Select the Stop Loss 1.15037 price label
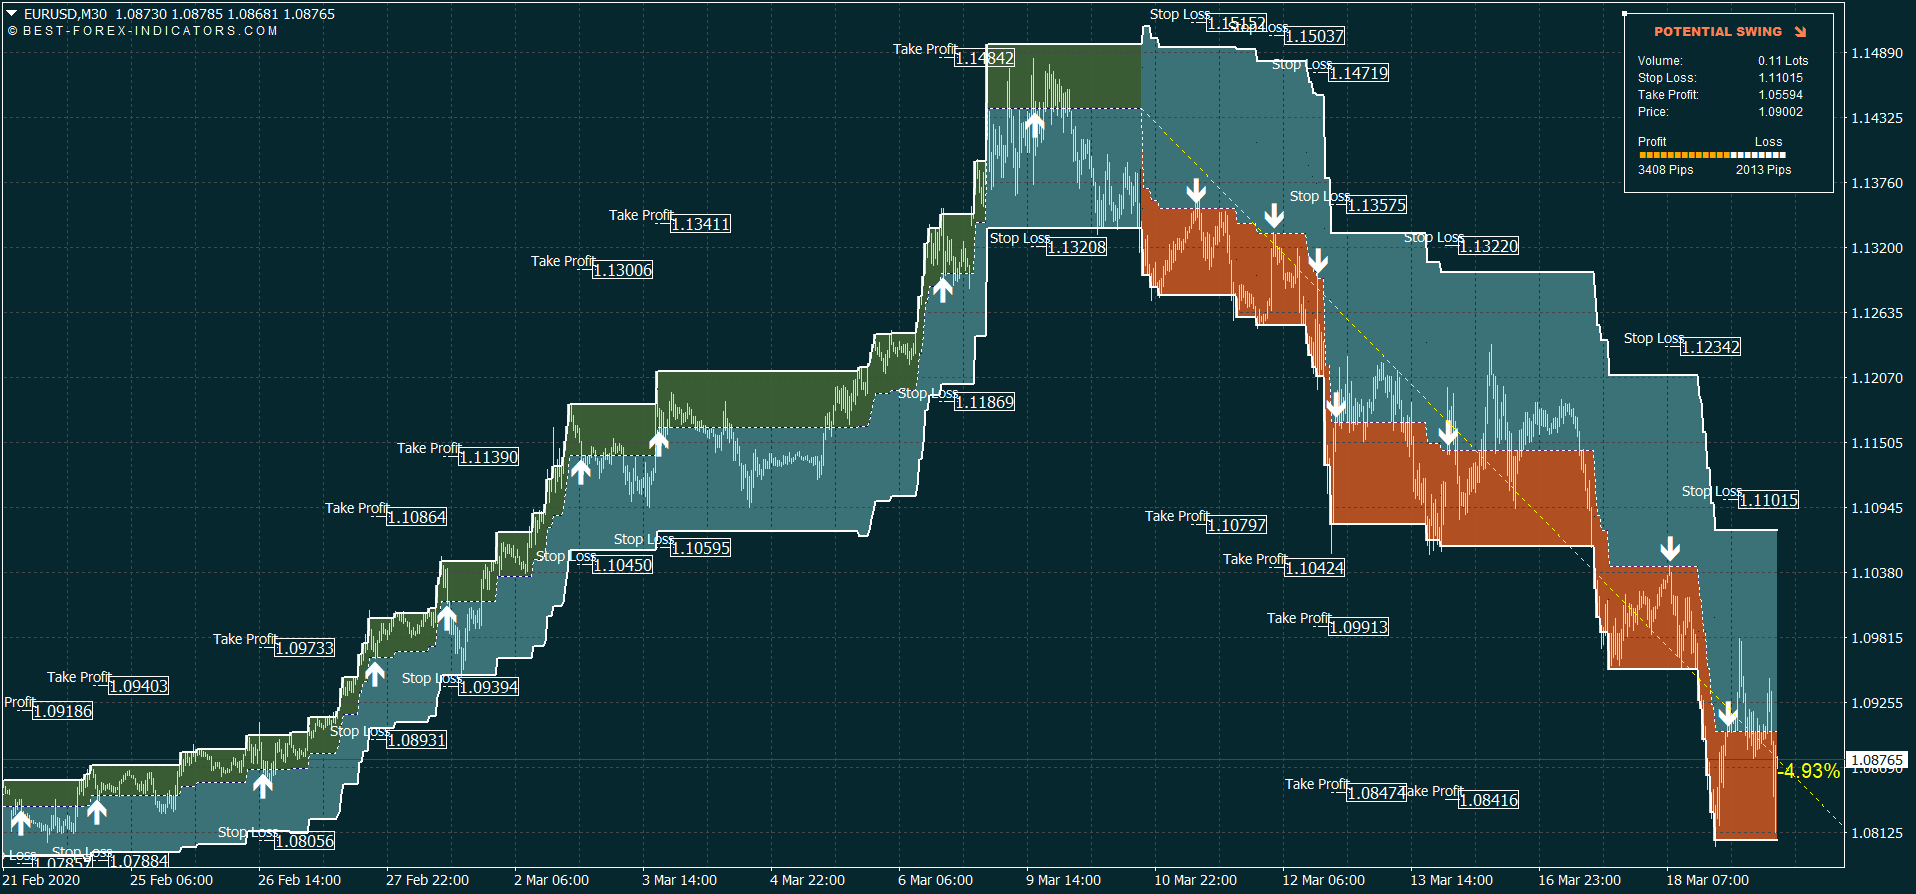Viewport: 1916px width, 894px height. click(1314, 36)
